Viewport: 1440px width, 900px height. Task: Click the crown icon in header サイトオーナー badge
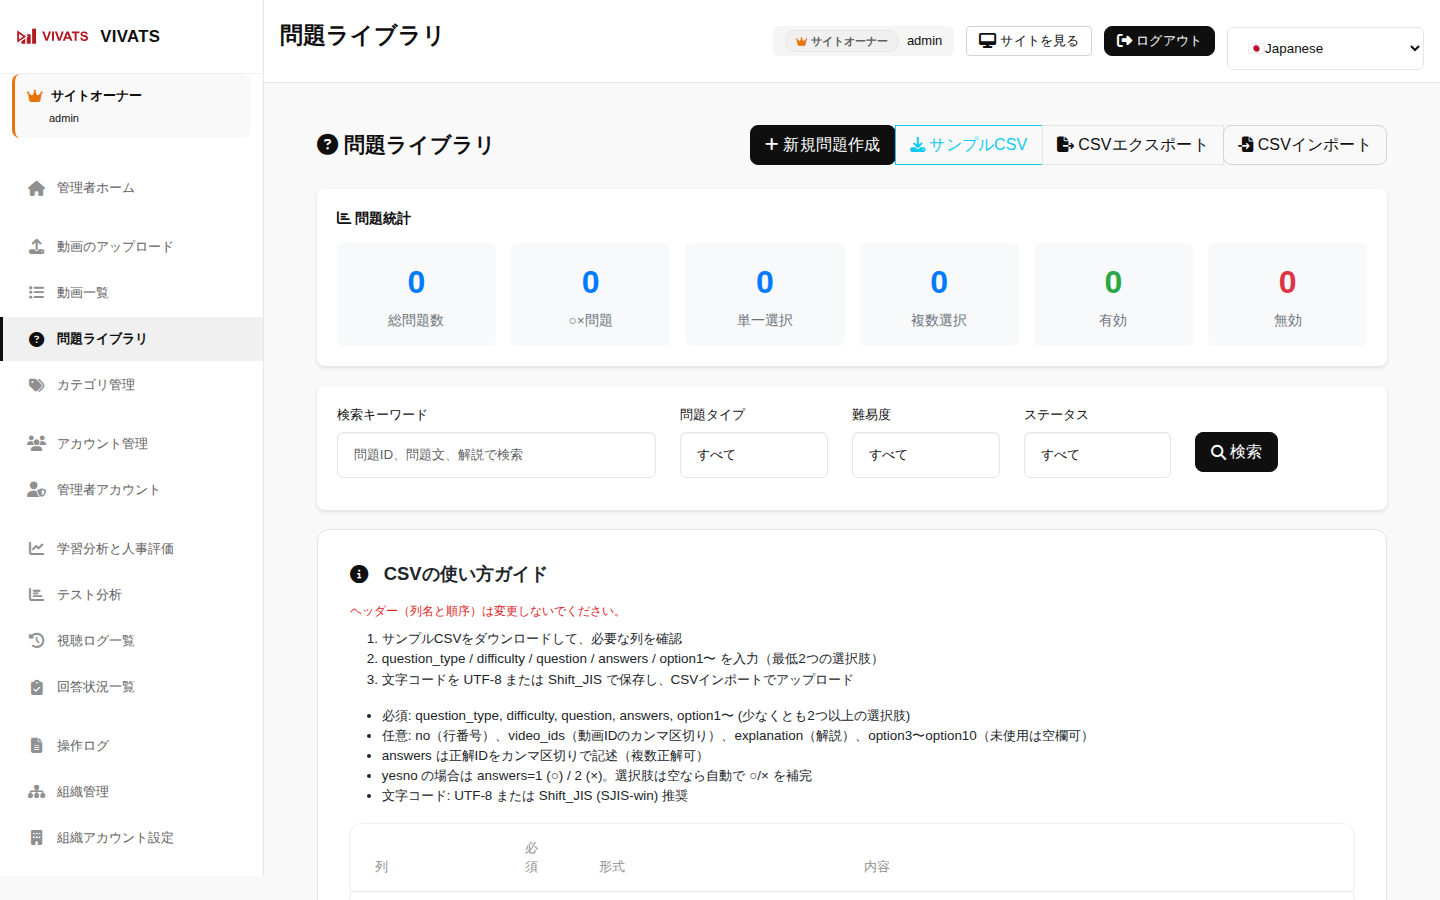[x=801, y=42]
